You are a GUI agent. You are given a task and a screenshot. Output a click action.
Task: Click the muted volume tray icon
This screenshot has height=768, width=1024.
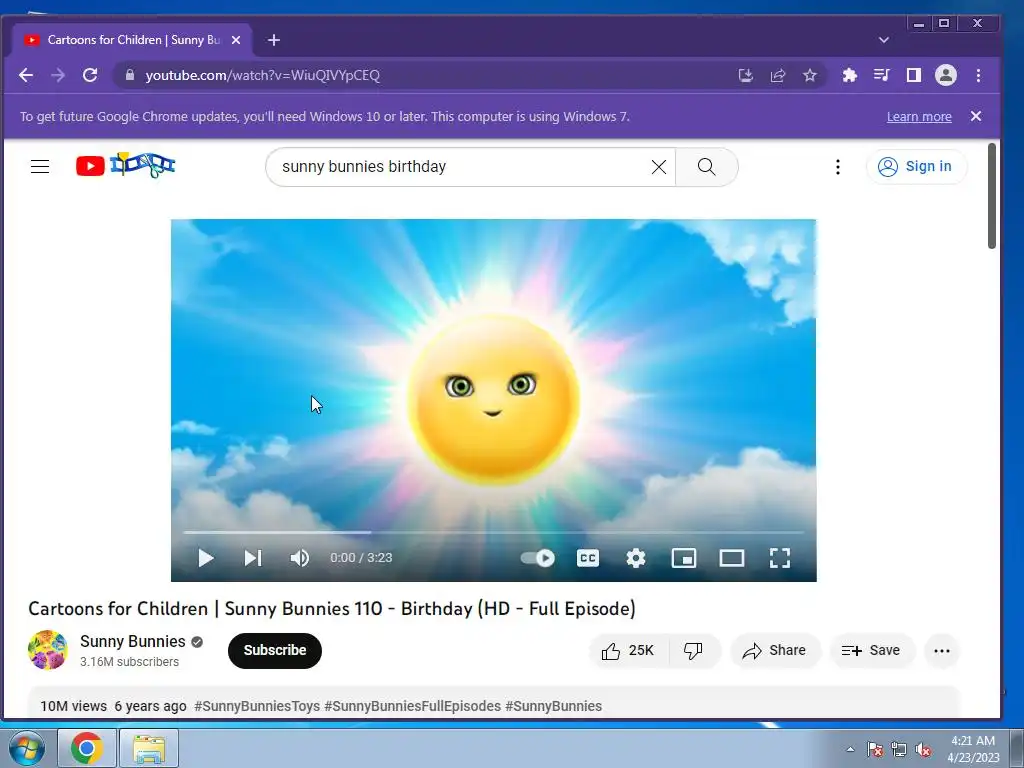[x=923, y=749]
